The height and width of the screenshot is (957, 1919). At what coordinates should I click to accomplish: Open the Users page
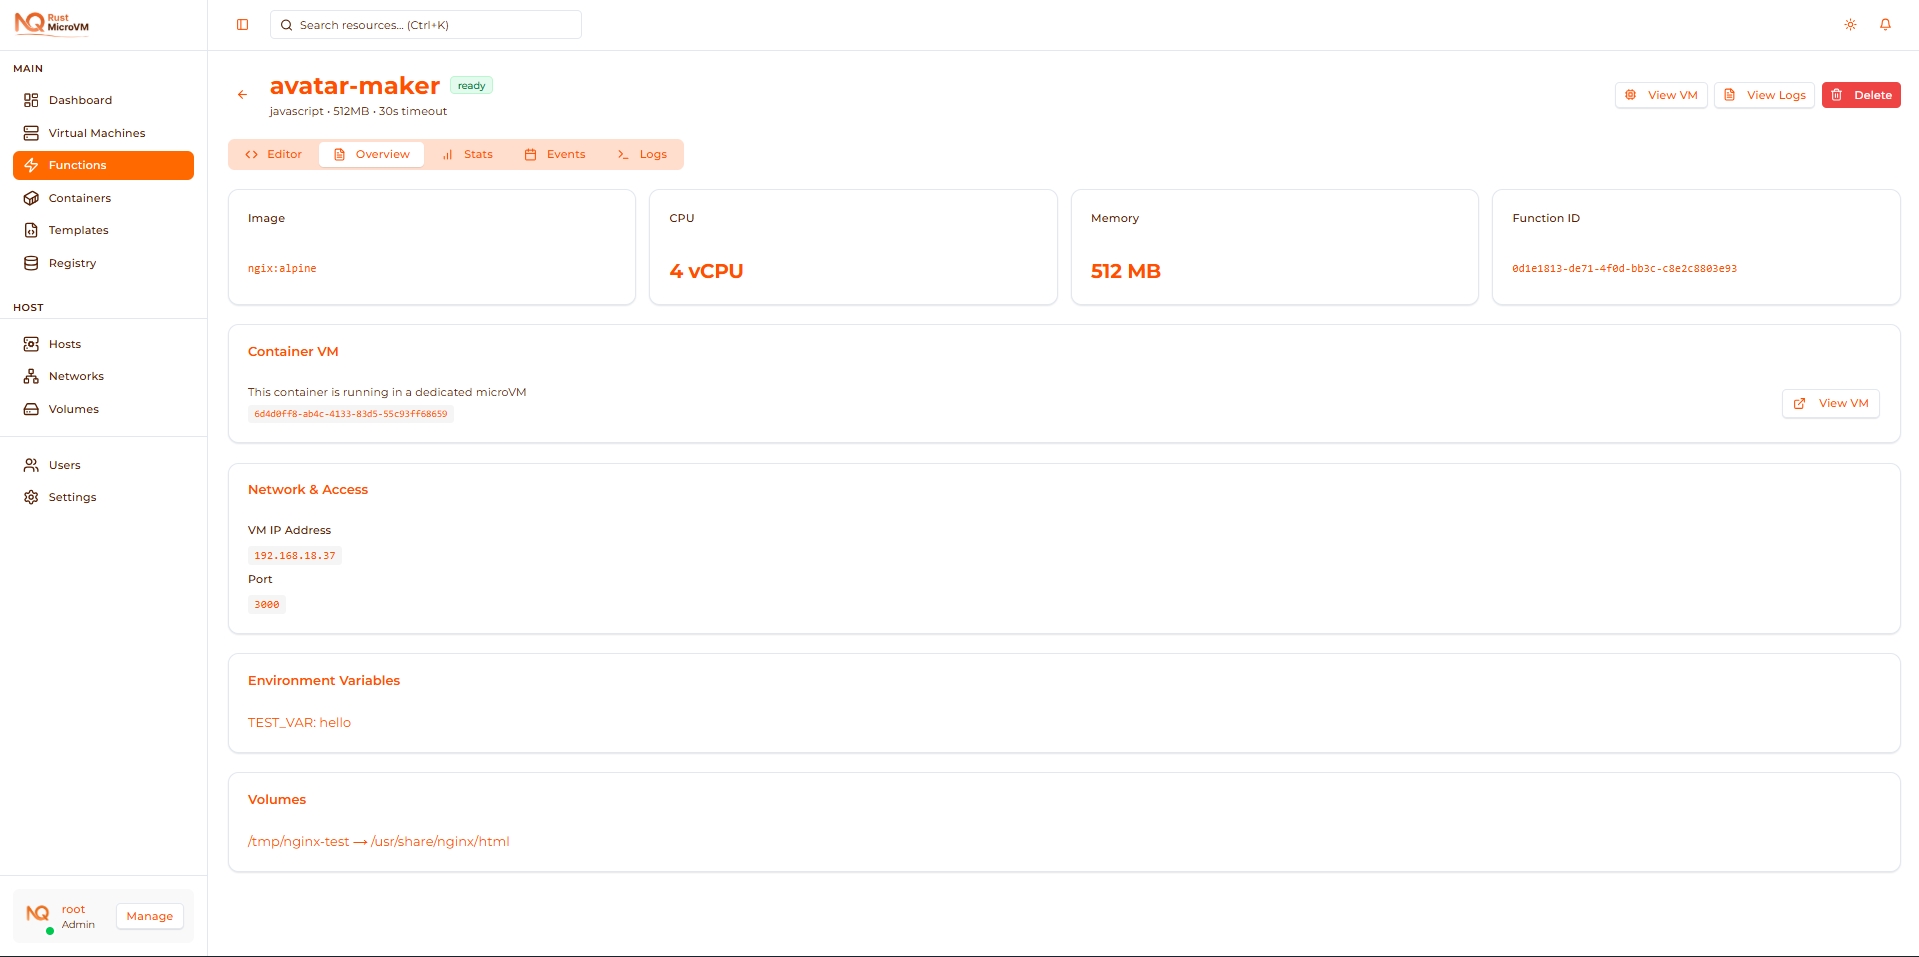65,464
